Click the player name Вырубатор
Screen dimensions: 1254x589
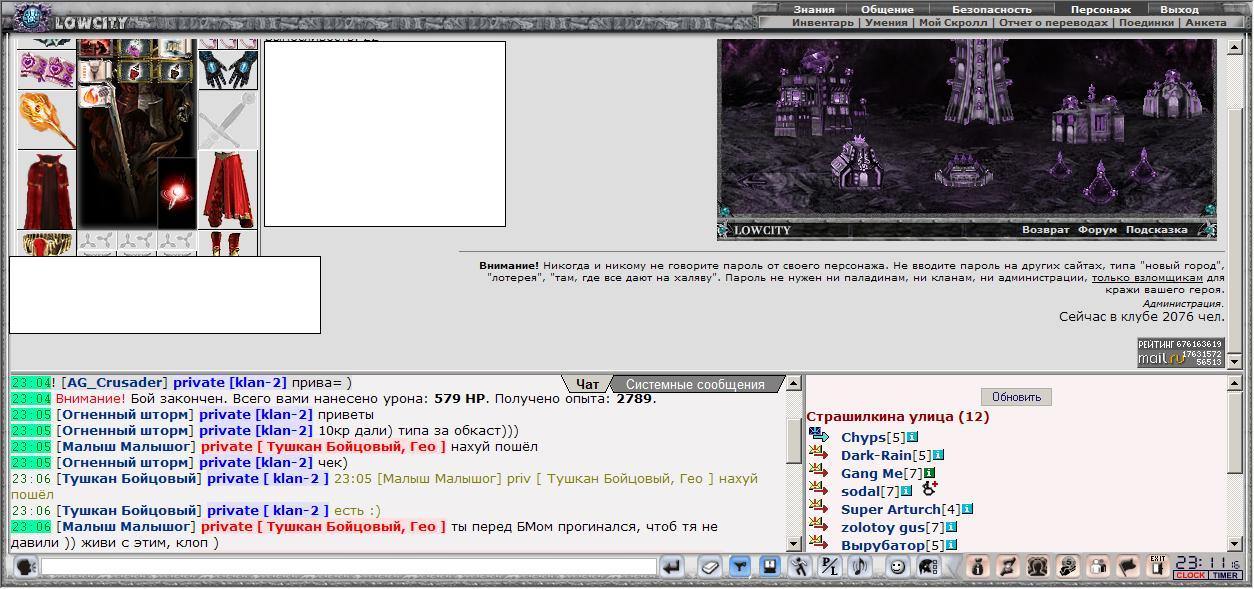(883, 545)
